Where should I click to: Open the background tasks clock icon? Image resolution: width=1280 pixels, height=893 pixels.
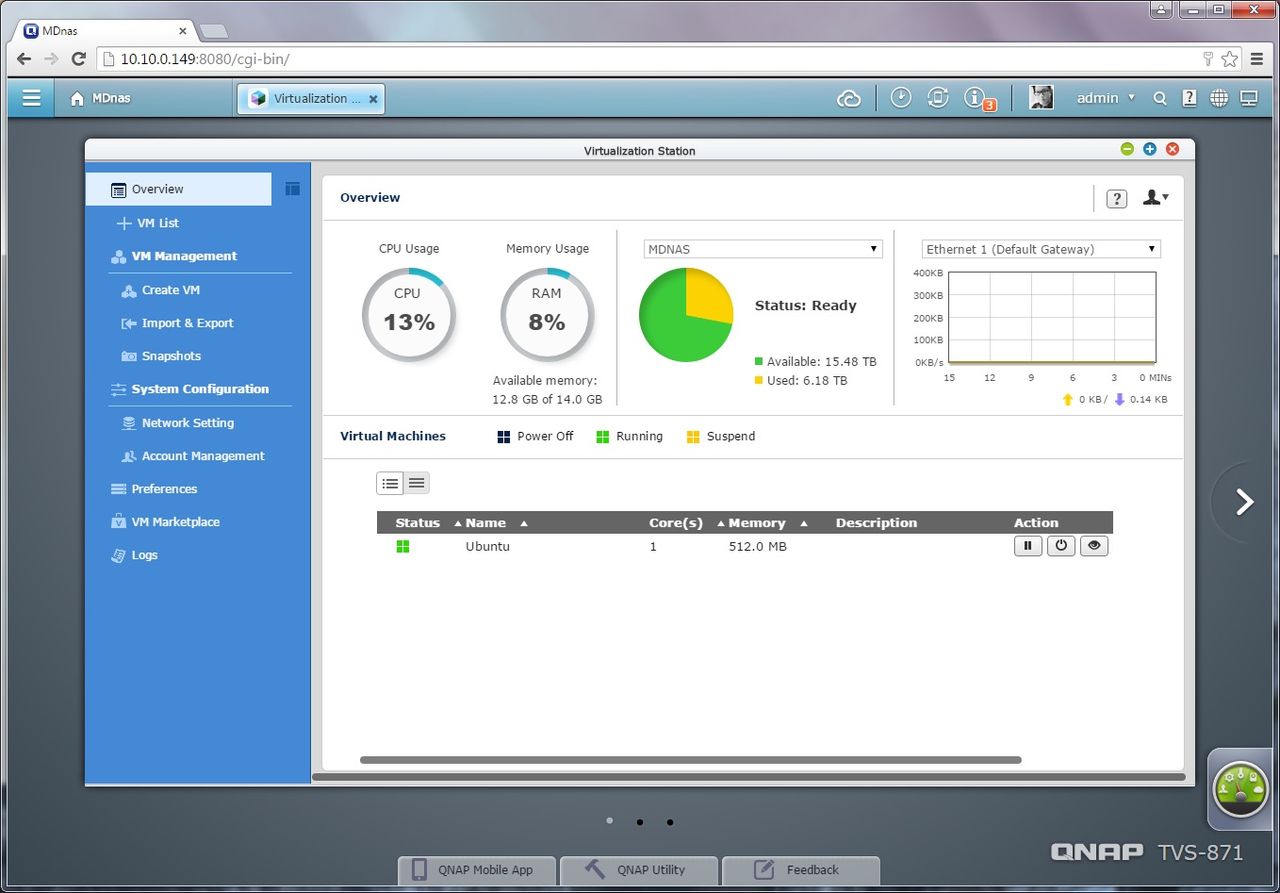click(x=901, y=97)
